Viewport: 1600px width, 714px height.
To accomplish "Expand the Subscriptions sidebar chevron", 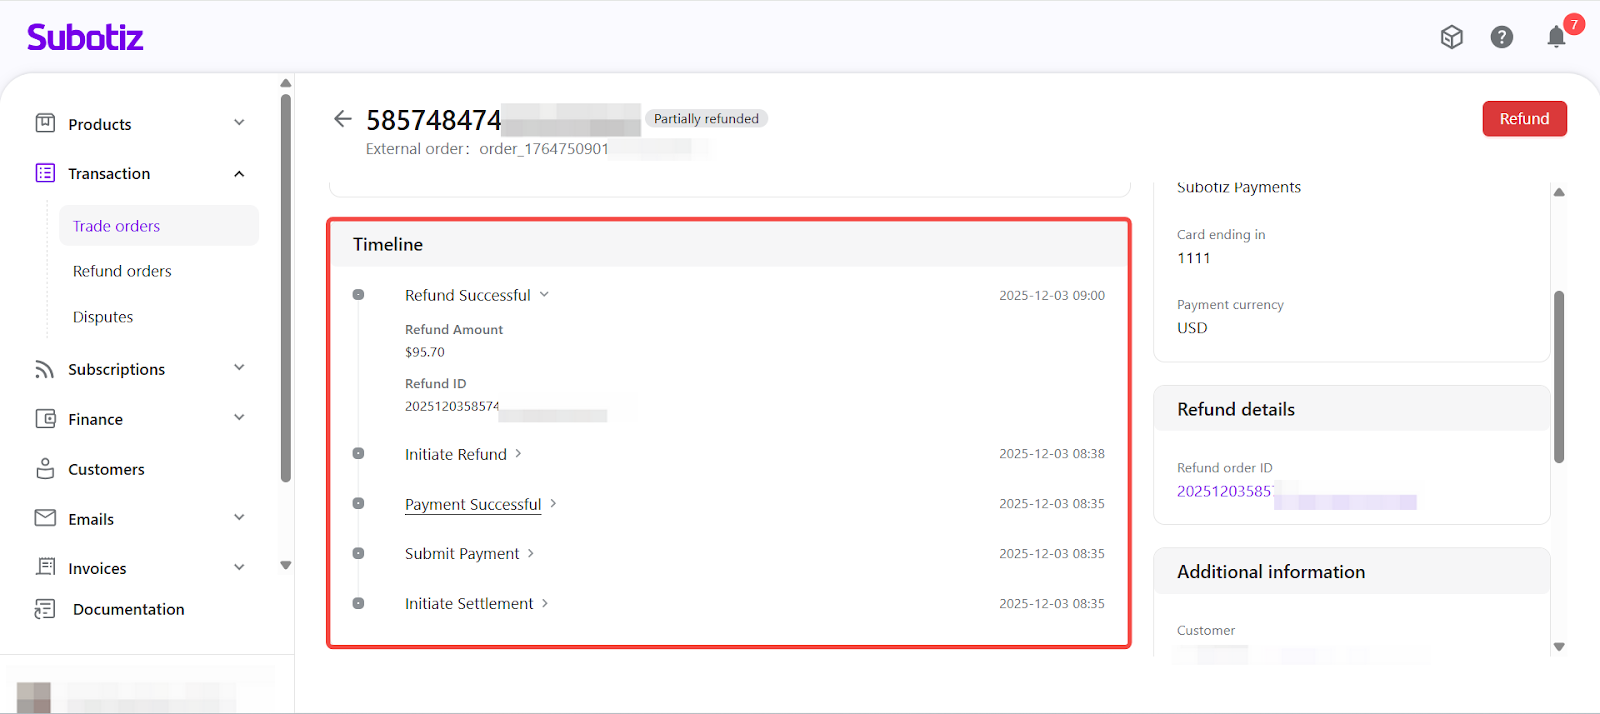I will (239, 368).
